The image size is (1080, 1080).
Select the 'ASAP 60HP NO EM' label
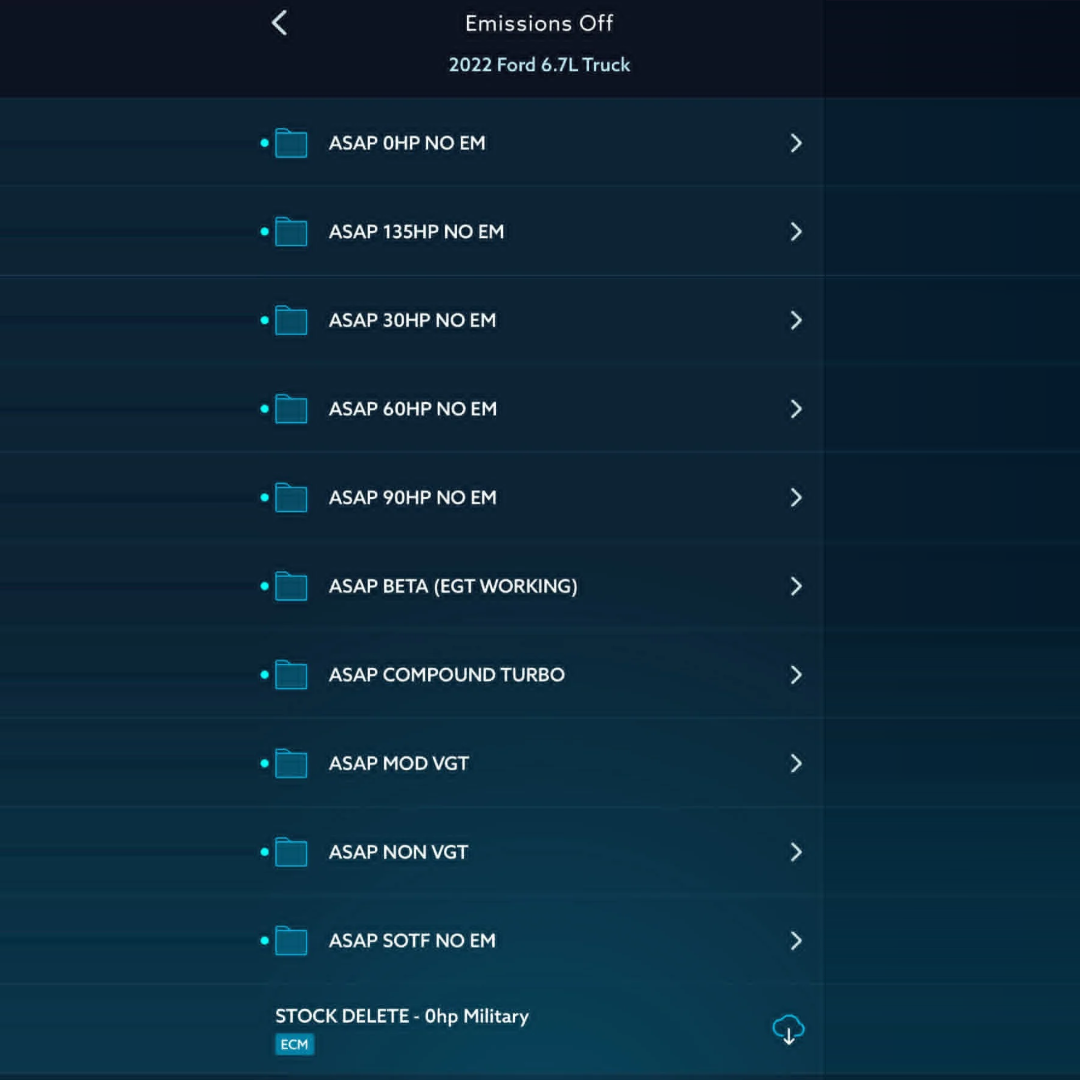point(413,409)
